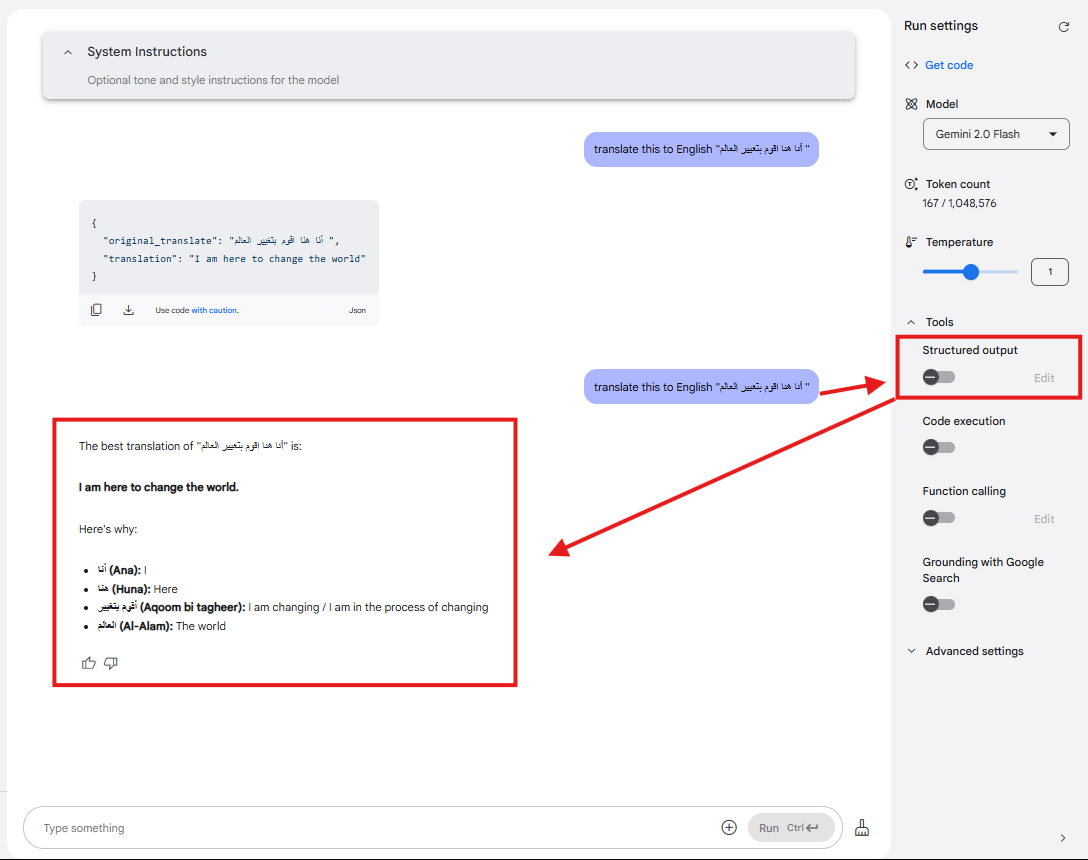Clear the chat with the broom icon
The height and width of the screenshot is (860, 1088).
862,828
